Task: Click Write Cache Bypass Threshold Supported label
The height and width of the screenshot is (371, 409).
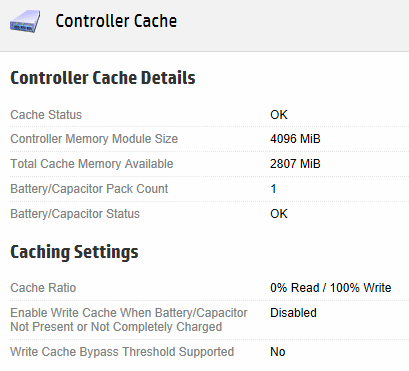Action: tap(122, 352)
